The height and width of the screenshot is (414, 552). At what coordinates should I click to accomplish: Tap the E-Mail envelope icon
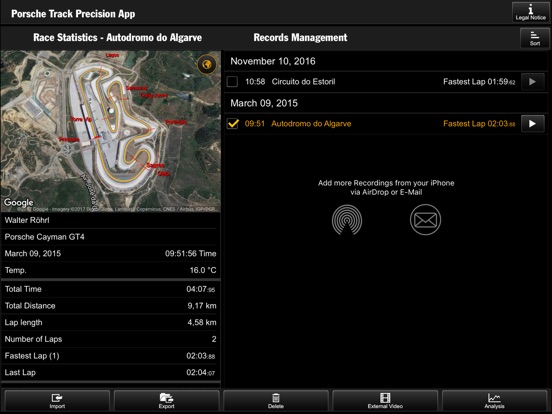click(x=425, y=220)
